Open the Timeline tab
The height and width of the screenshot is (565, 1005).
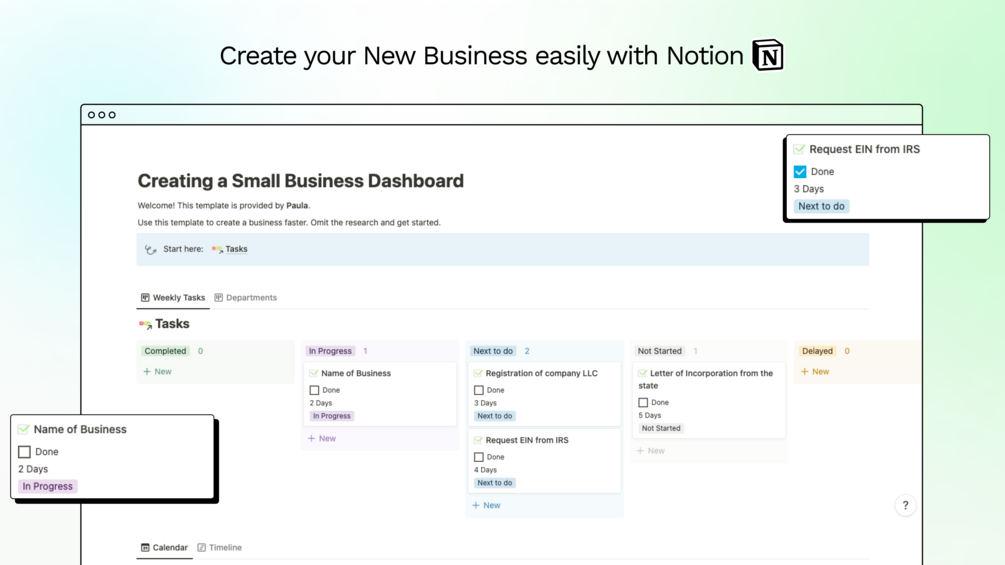219,548
